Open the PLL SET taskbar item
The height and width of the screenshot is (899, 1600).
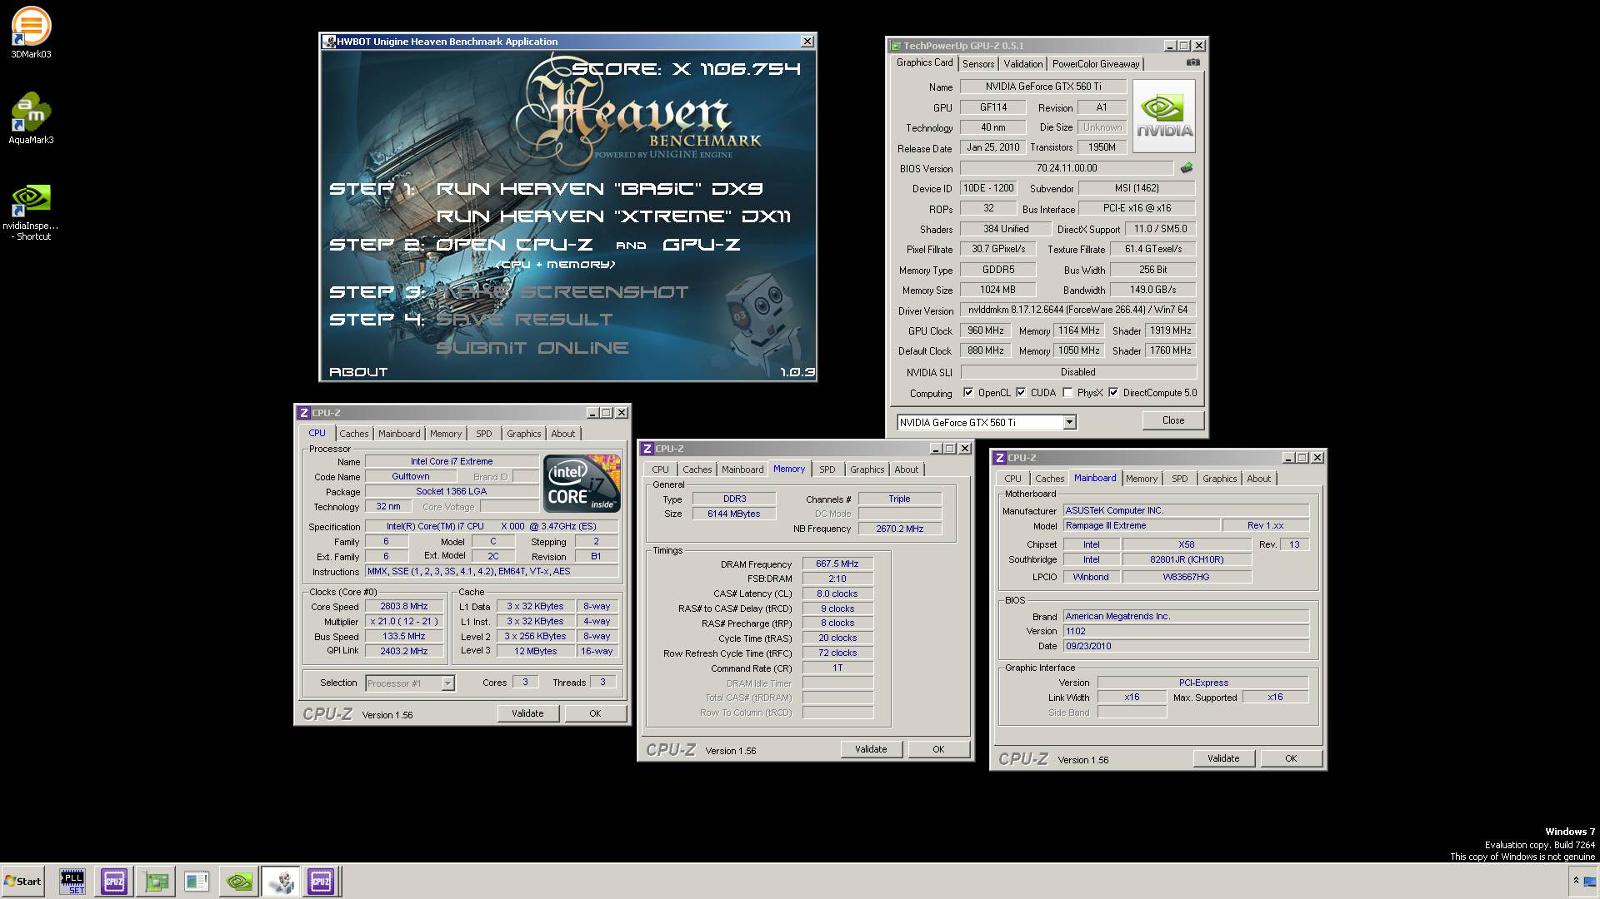(x=72, y=881)
